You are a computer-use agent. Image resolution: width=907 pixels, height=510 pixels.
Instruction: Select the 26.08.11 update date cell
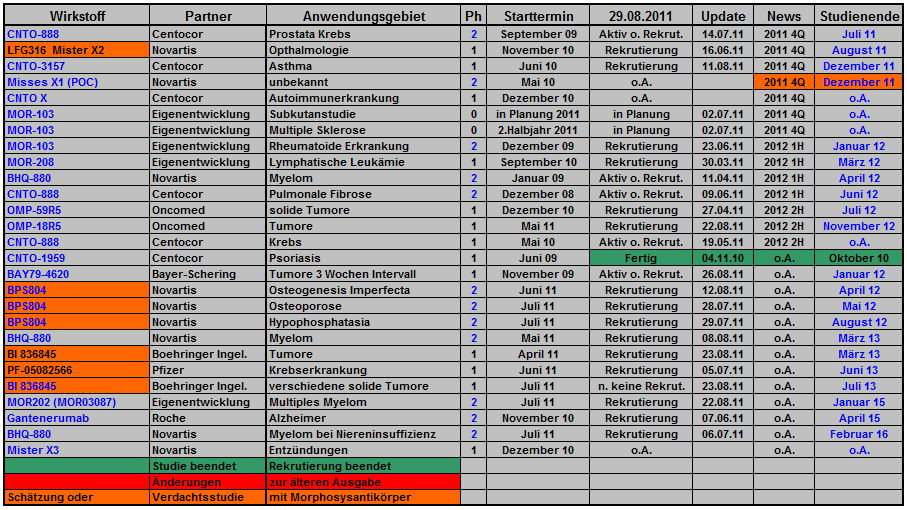(723, 275)
